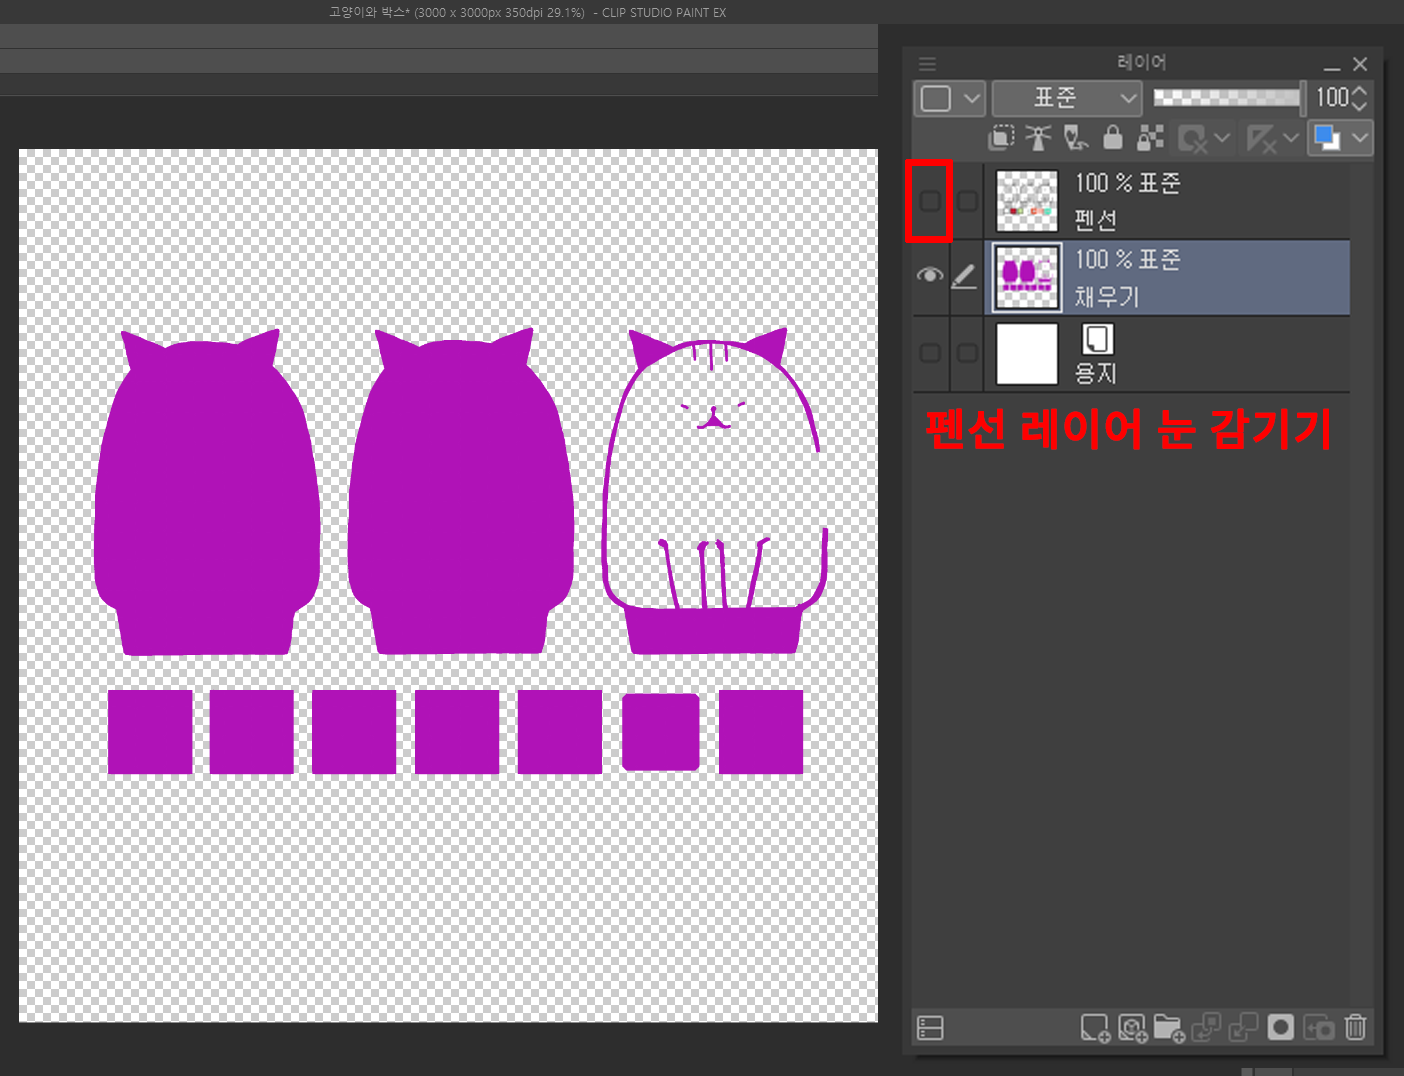The height and width of the screenshot is (1076, 1404).
Task: Click the change layer color icon
Action: click(x=1327, y=138)
